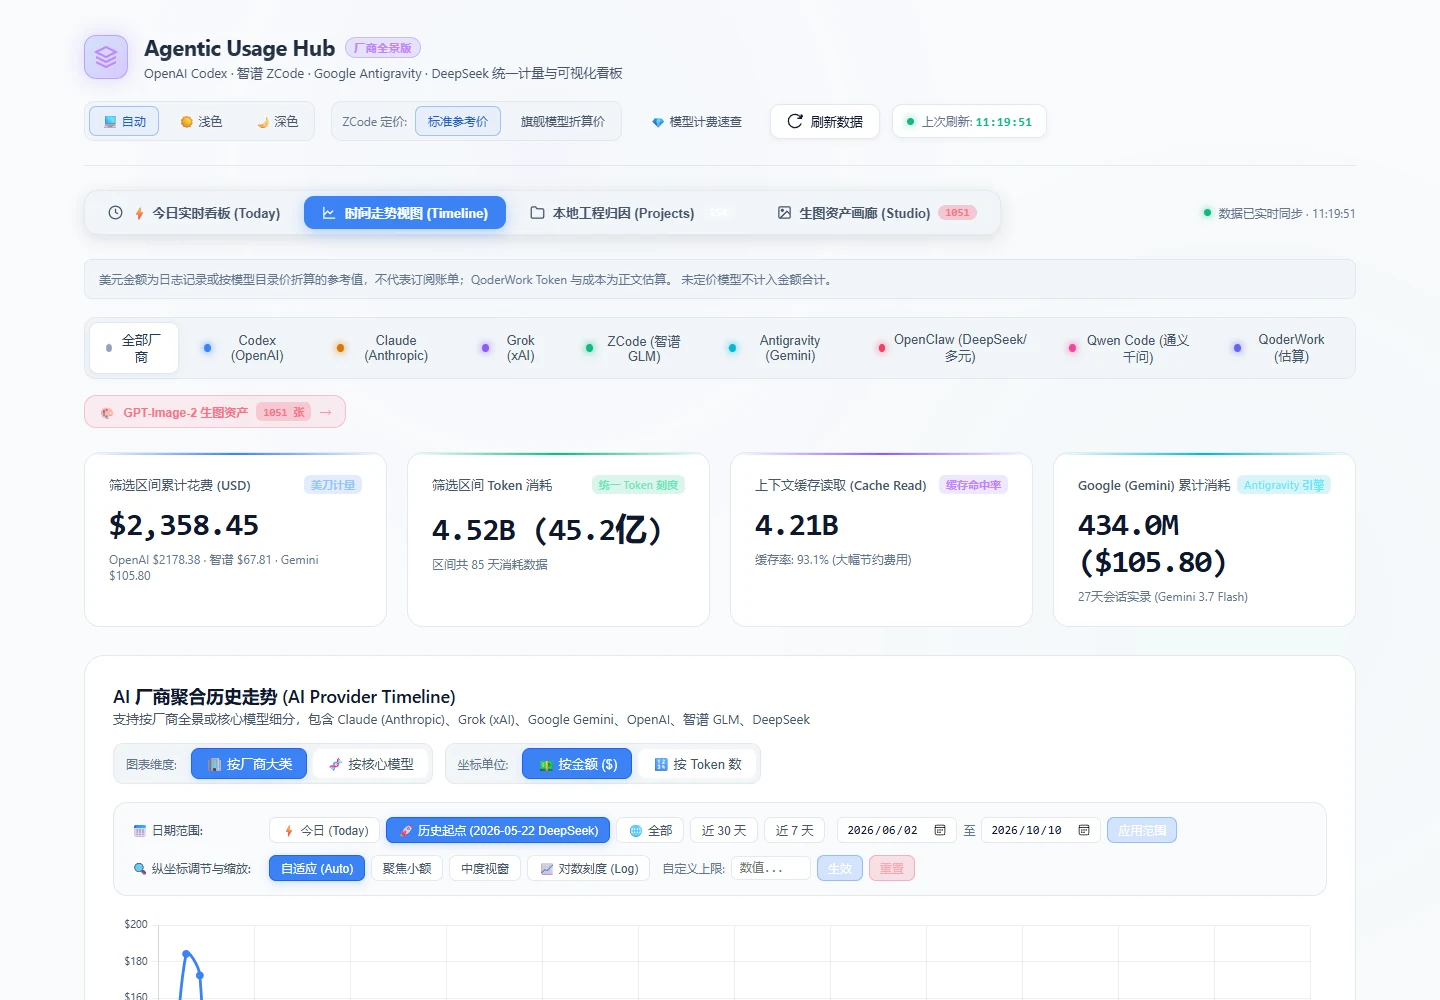Select 全部 date range
This screenshot has width=1440, height=1000.
pos(650,830)
